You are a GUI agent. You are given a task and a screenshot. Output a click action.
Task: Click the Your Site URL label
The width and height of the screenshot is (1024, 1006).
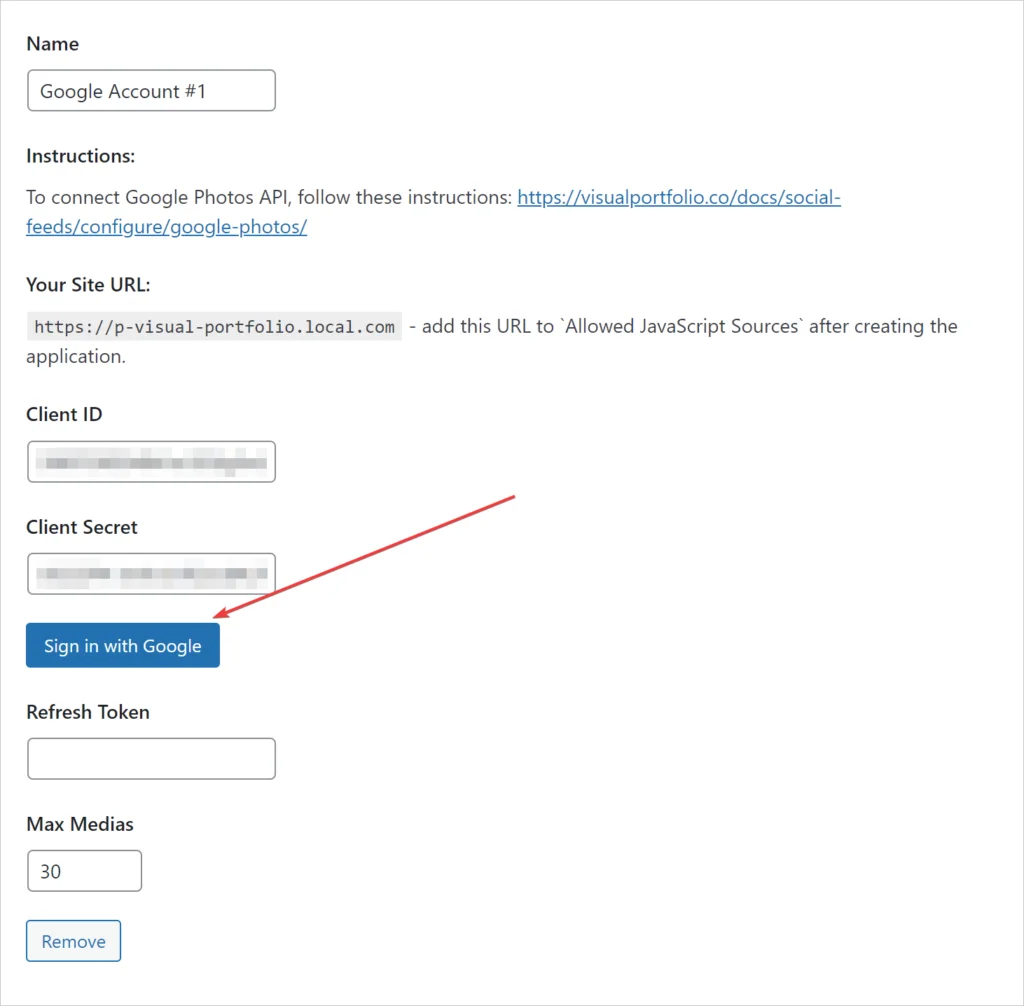point(88,285)
